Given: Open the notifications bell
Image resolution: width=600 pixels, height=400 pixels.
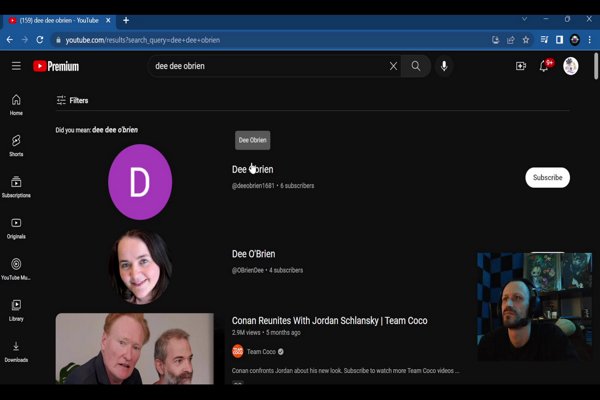Looking at the screenshot, I should (x=544, y=66).
